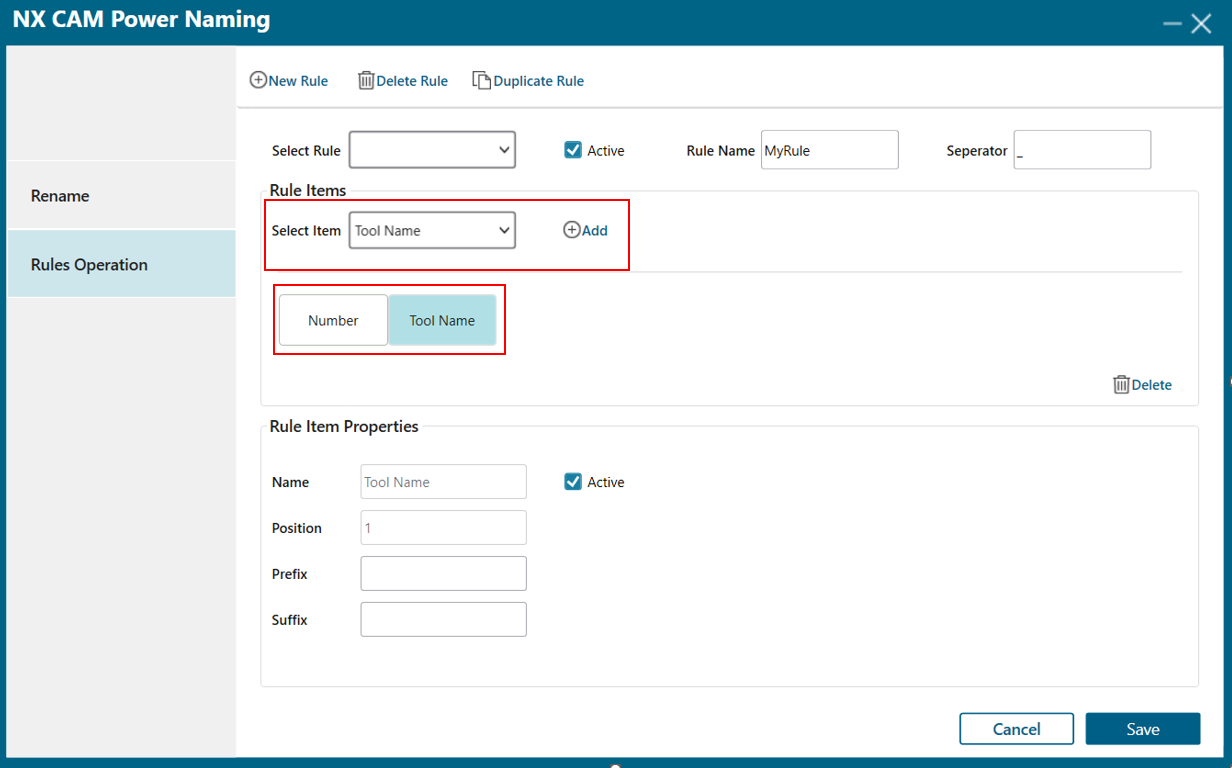
Task: Switch to the Rename section
Action: [59, 195]
